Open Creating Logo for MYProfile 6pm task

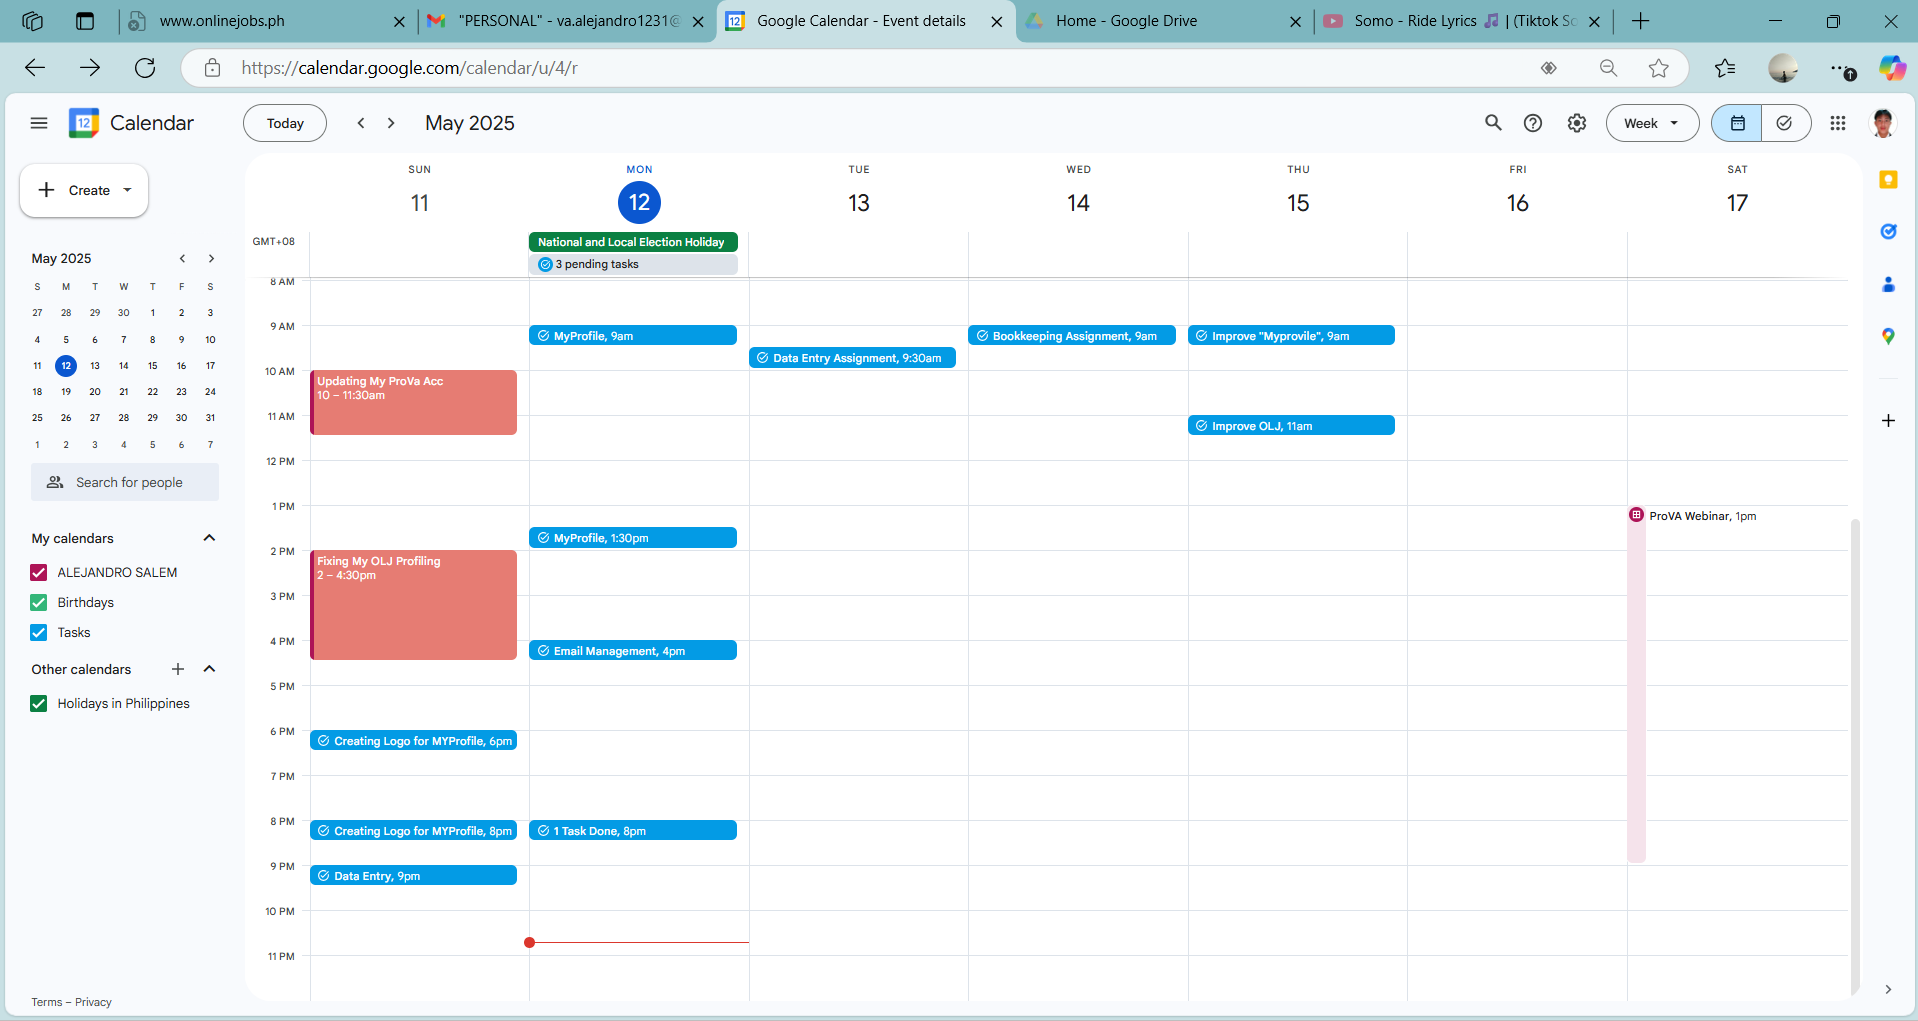pos(413,741)
